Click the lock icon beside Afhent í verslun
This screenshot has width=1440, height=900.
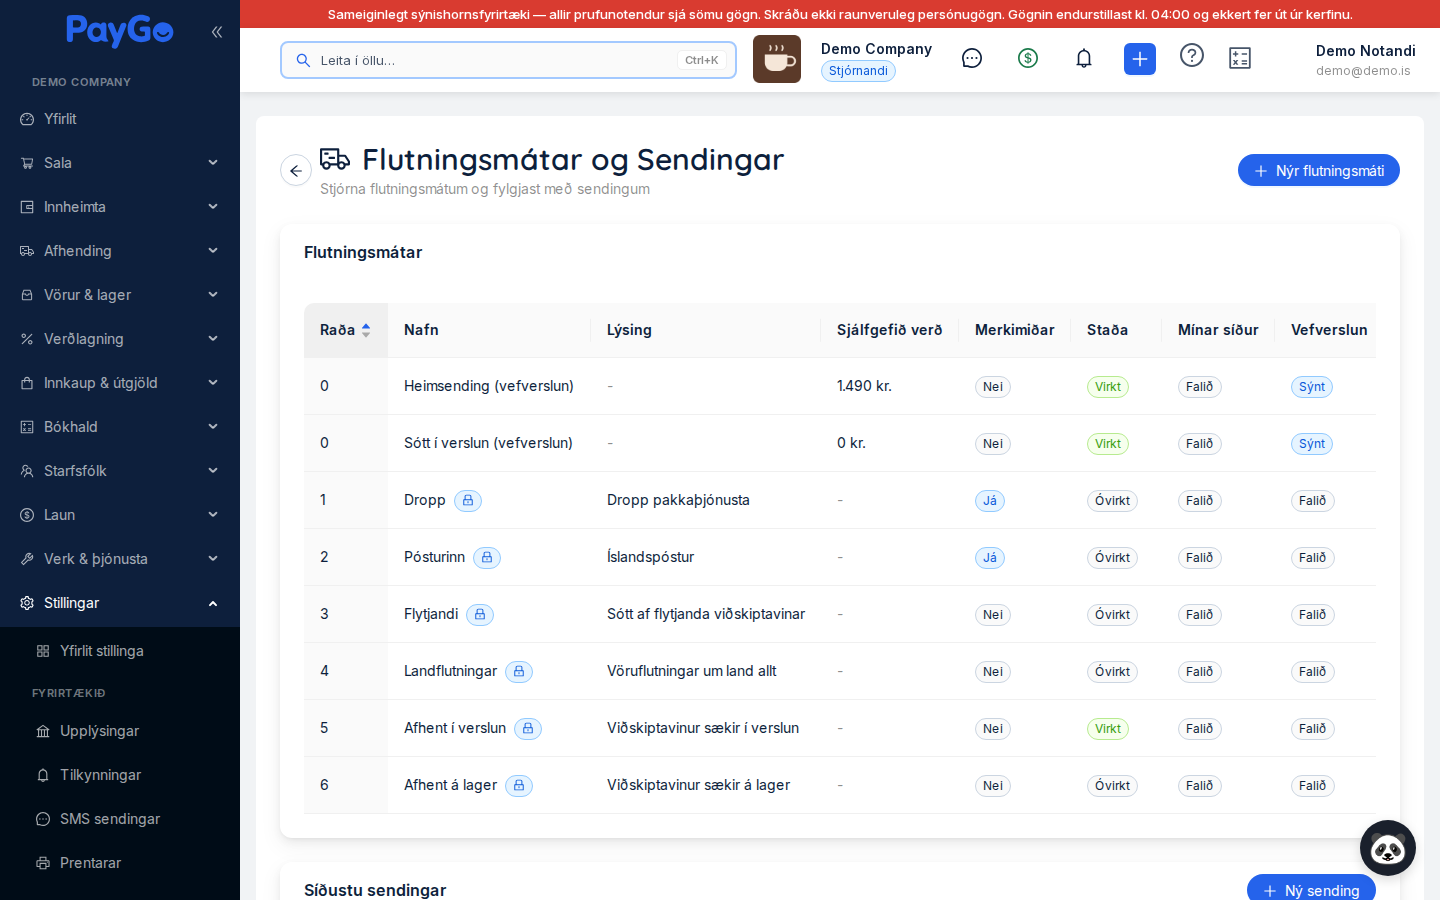[x=528, y=728]
